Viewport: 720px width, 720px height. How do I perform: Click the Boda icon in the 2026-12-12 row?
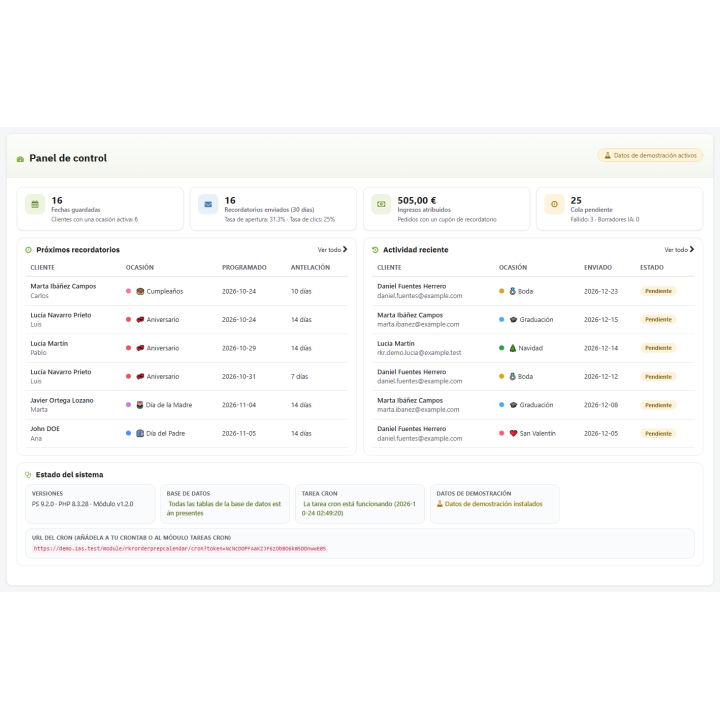pos(512,377)
